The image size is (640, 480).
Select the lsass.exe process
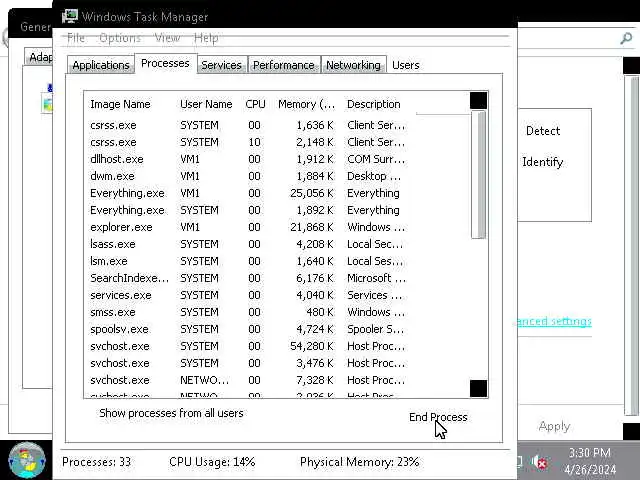pos(248,244)
